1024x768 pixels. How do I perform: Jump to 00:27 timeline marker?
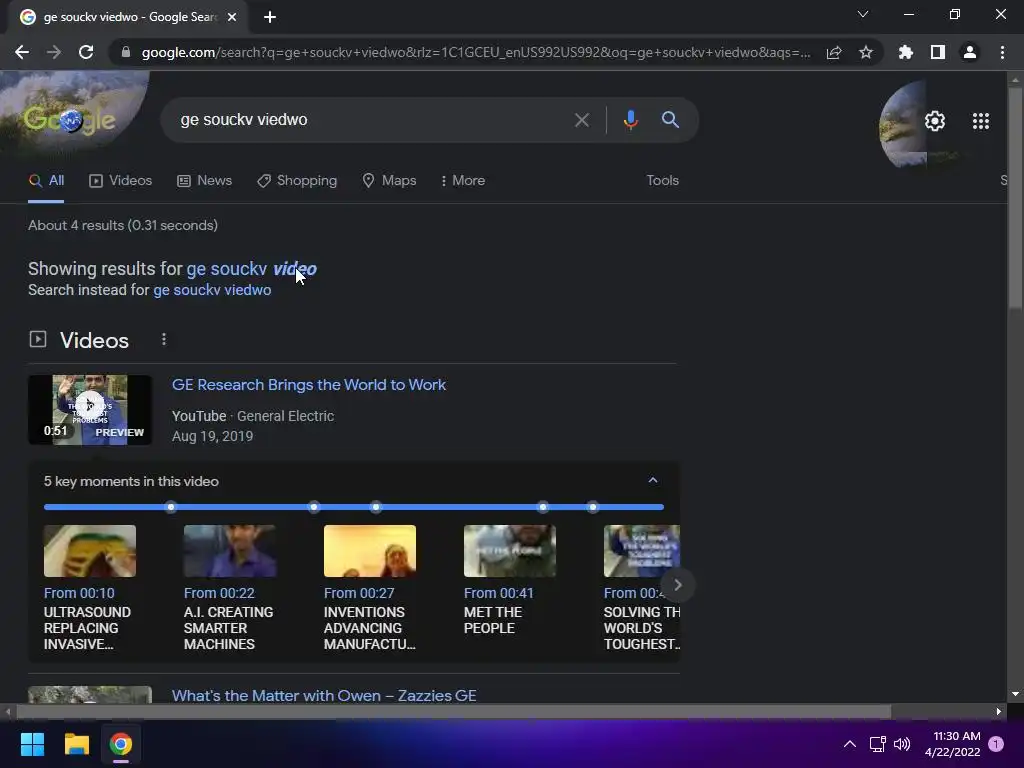tap(376, 507)
